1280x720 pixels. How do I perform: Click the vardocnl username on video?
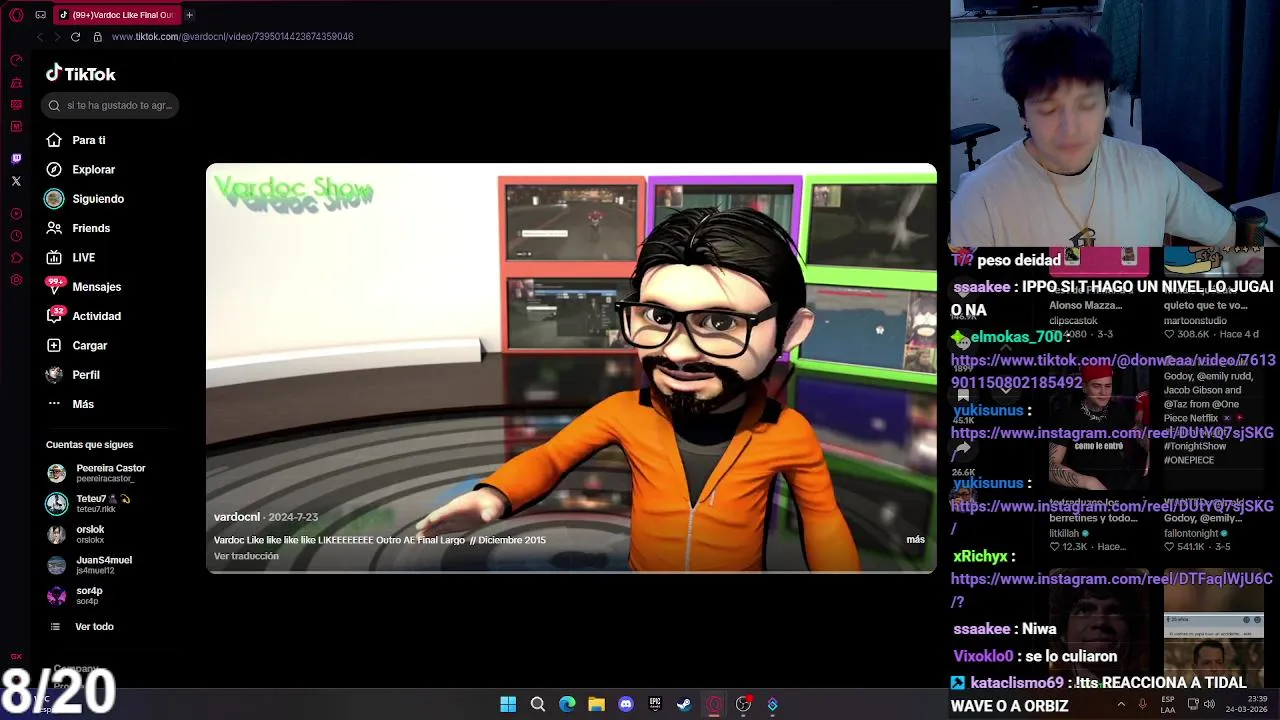237,517
